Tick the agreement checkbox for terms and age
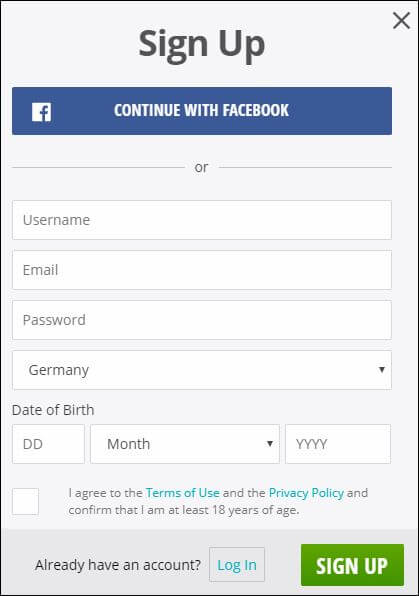419x596 pixels. (25, 501)
